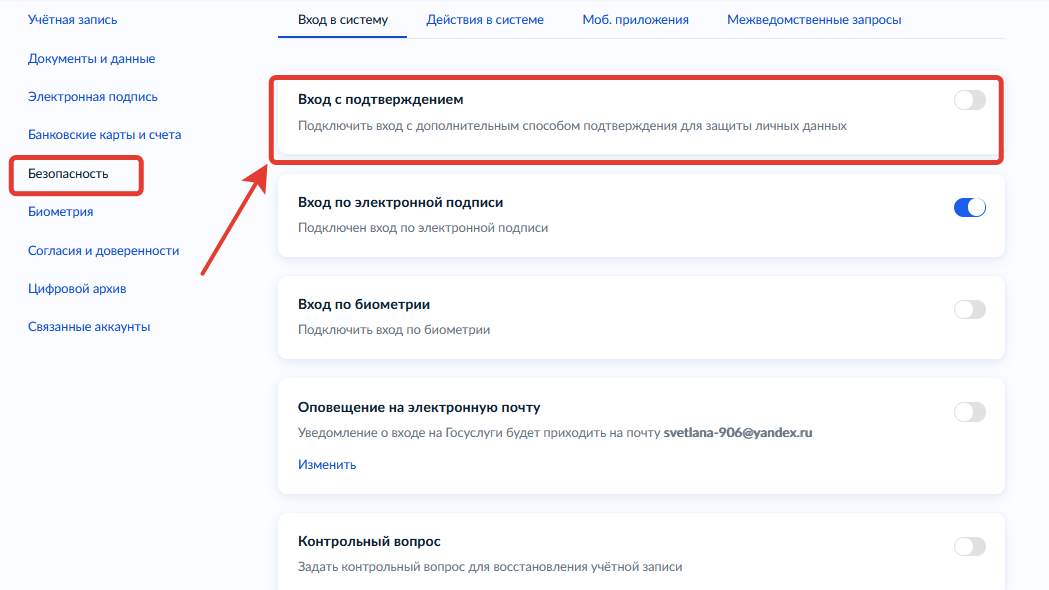Click the svetlana-906@yandex.ru email address text
This screenshot has width=1049, height=590.
[x=738, y=434]
